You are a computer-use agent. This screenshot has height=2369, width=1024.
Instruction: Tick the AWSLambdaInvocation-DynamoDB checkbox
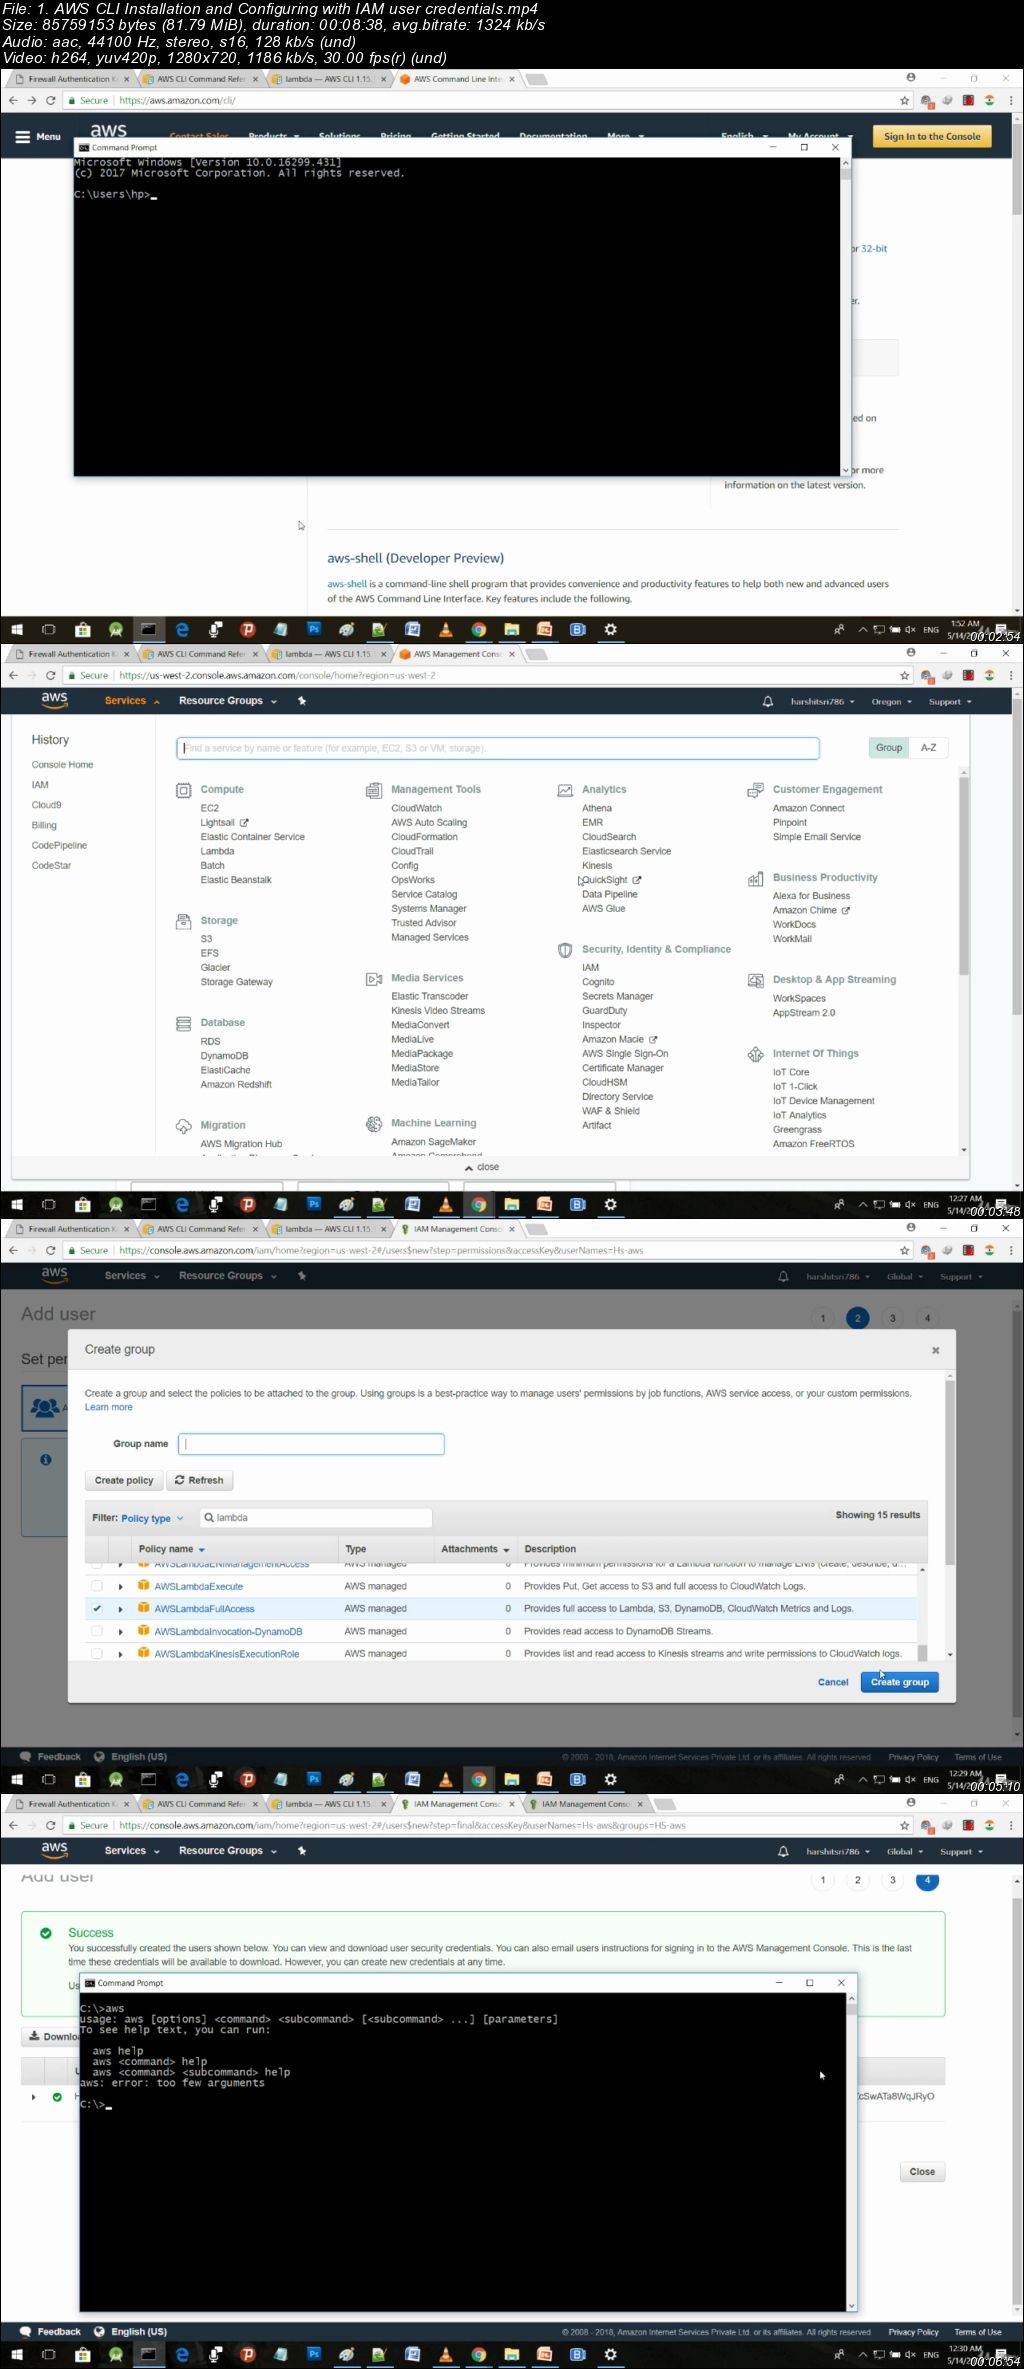tap(97, 1631)
